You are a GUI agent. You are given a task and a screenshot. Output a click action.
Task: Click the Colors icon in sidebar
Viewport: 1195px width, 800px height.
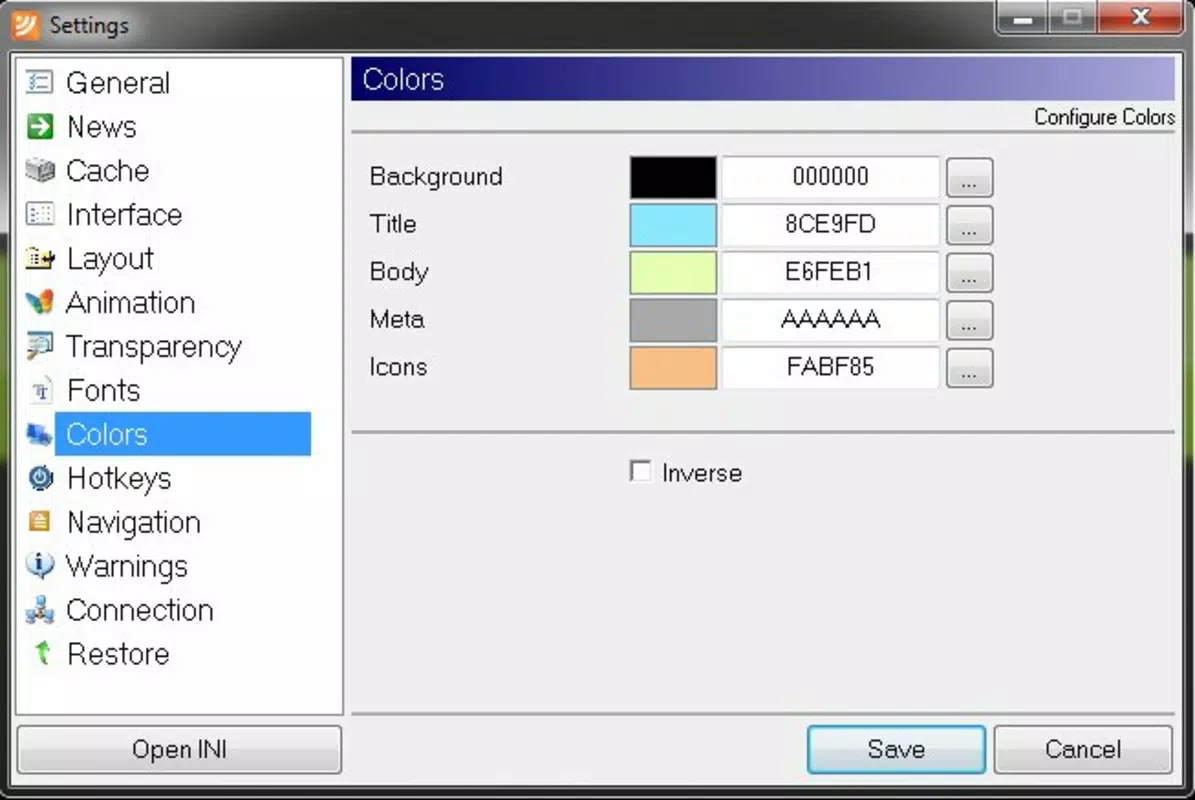pos(39,434)
